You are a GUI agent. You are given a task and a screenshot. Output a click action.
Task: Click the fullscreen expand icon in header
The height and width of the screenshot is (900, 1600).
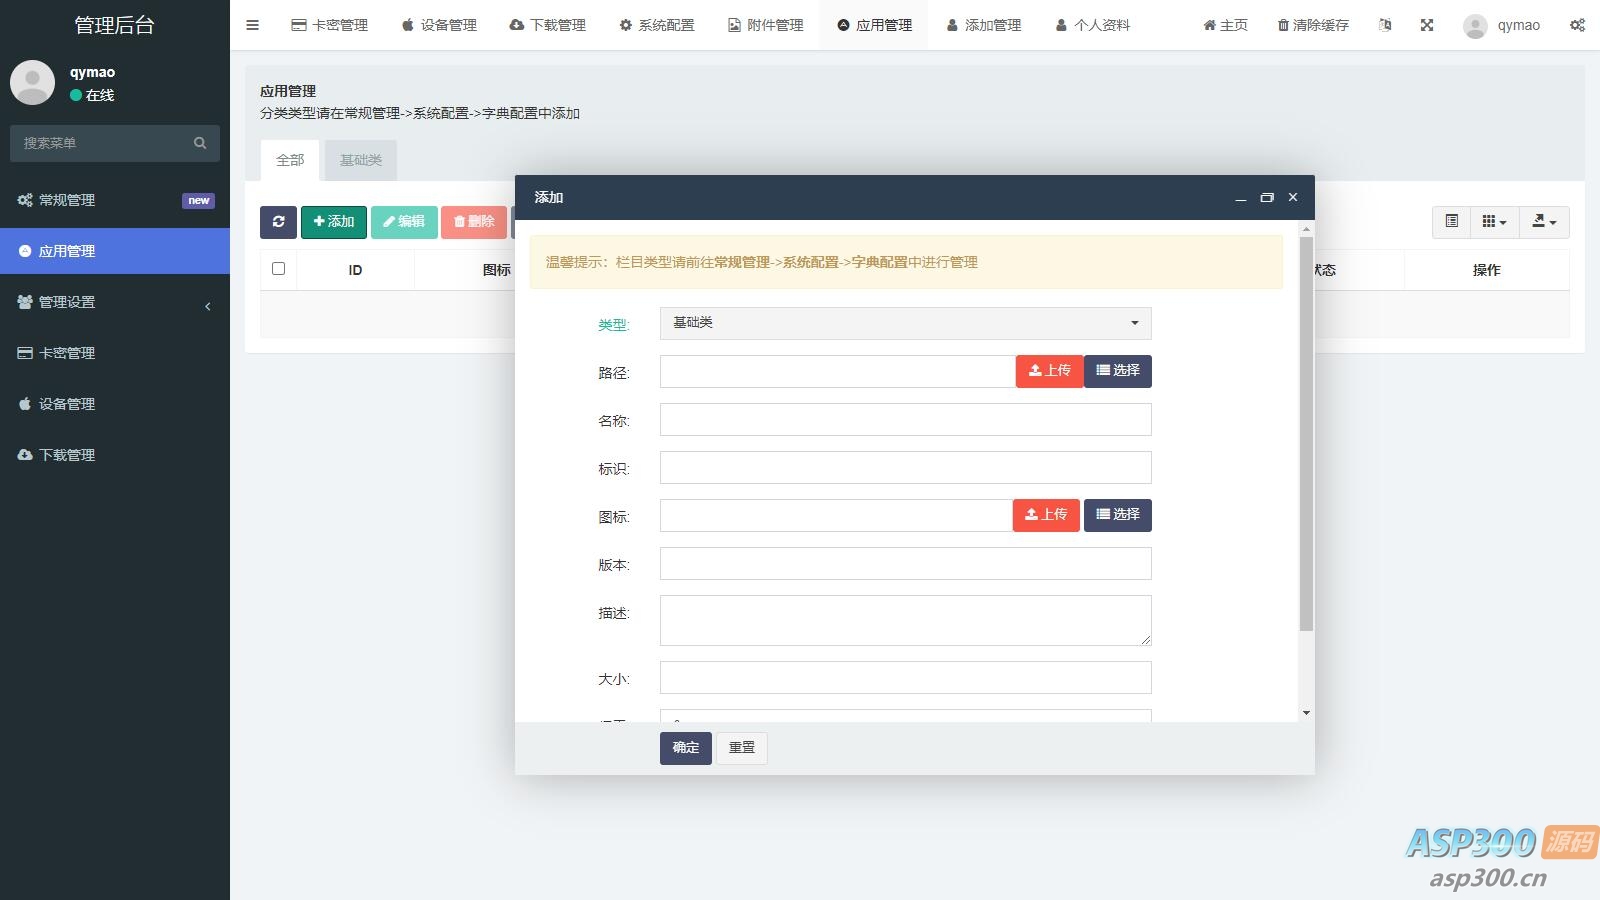1427,25
